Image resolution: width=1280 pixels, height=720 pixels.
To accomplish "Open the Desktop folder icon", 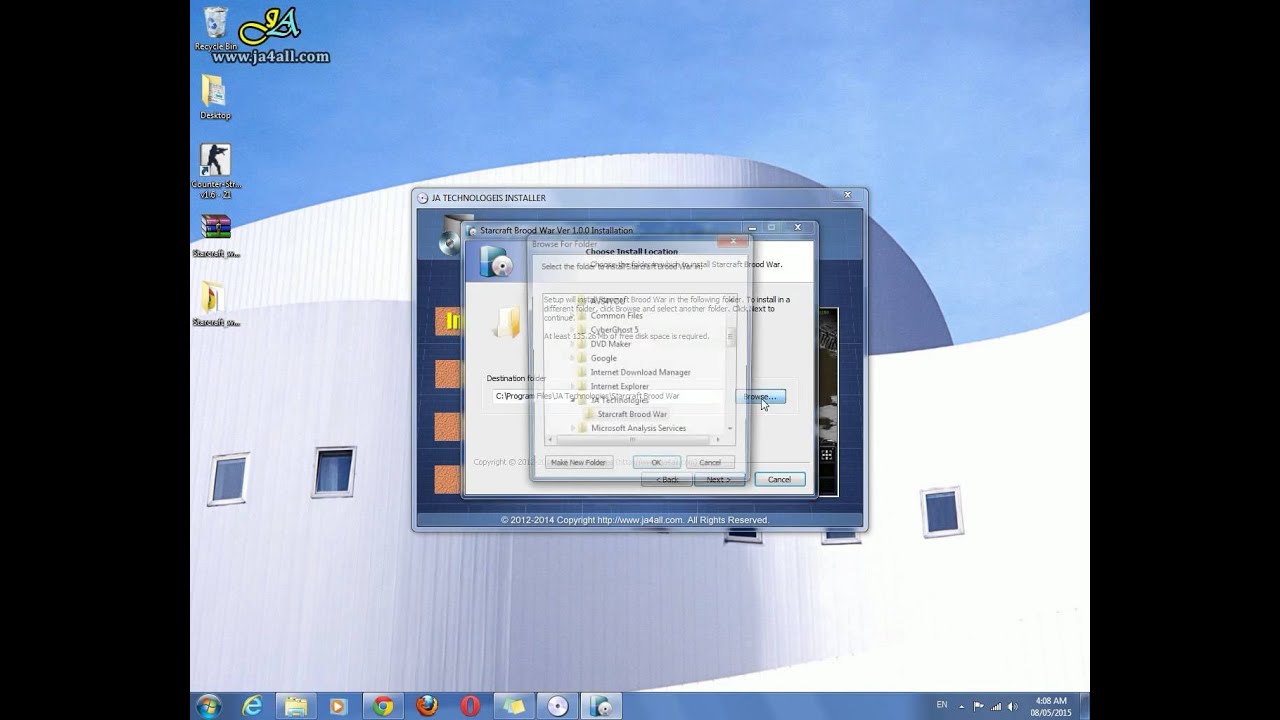I will coord(214,98).
